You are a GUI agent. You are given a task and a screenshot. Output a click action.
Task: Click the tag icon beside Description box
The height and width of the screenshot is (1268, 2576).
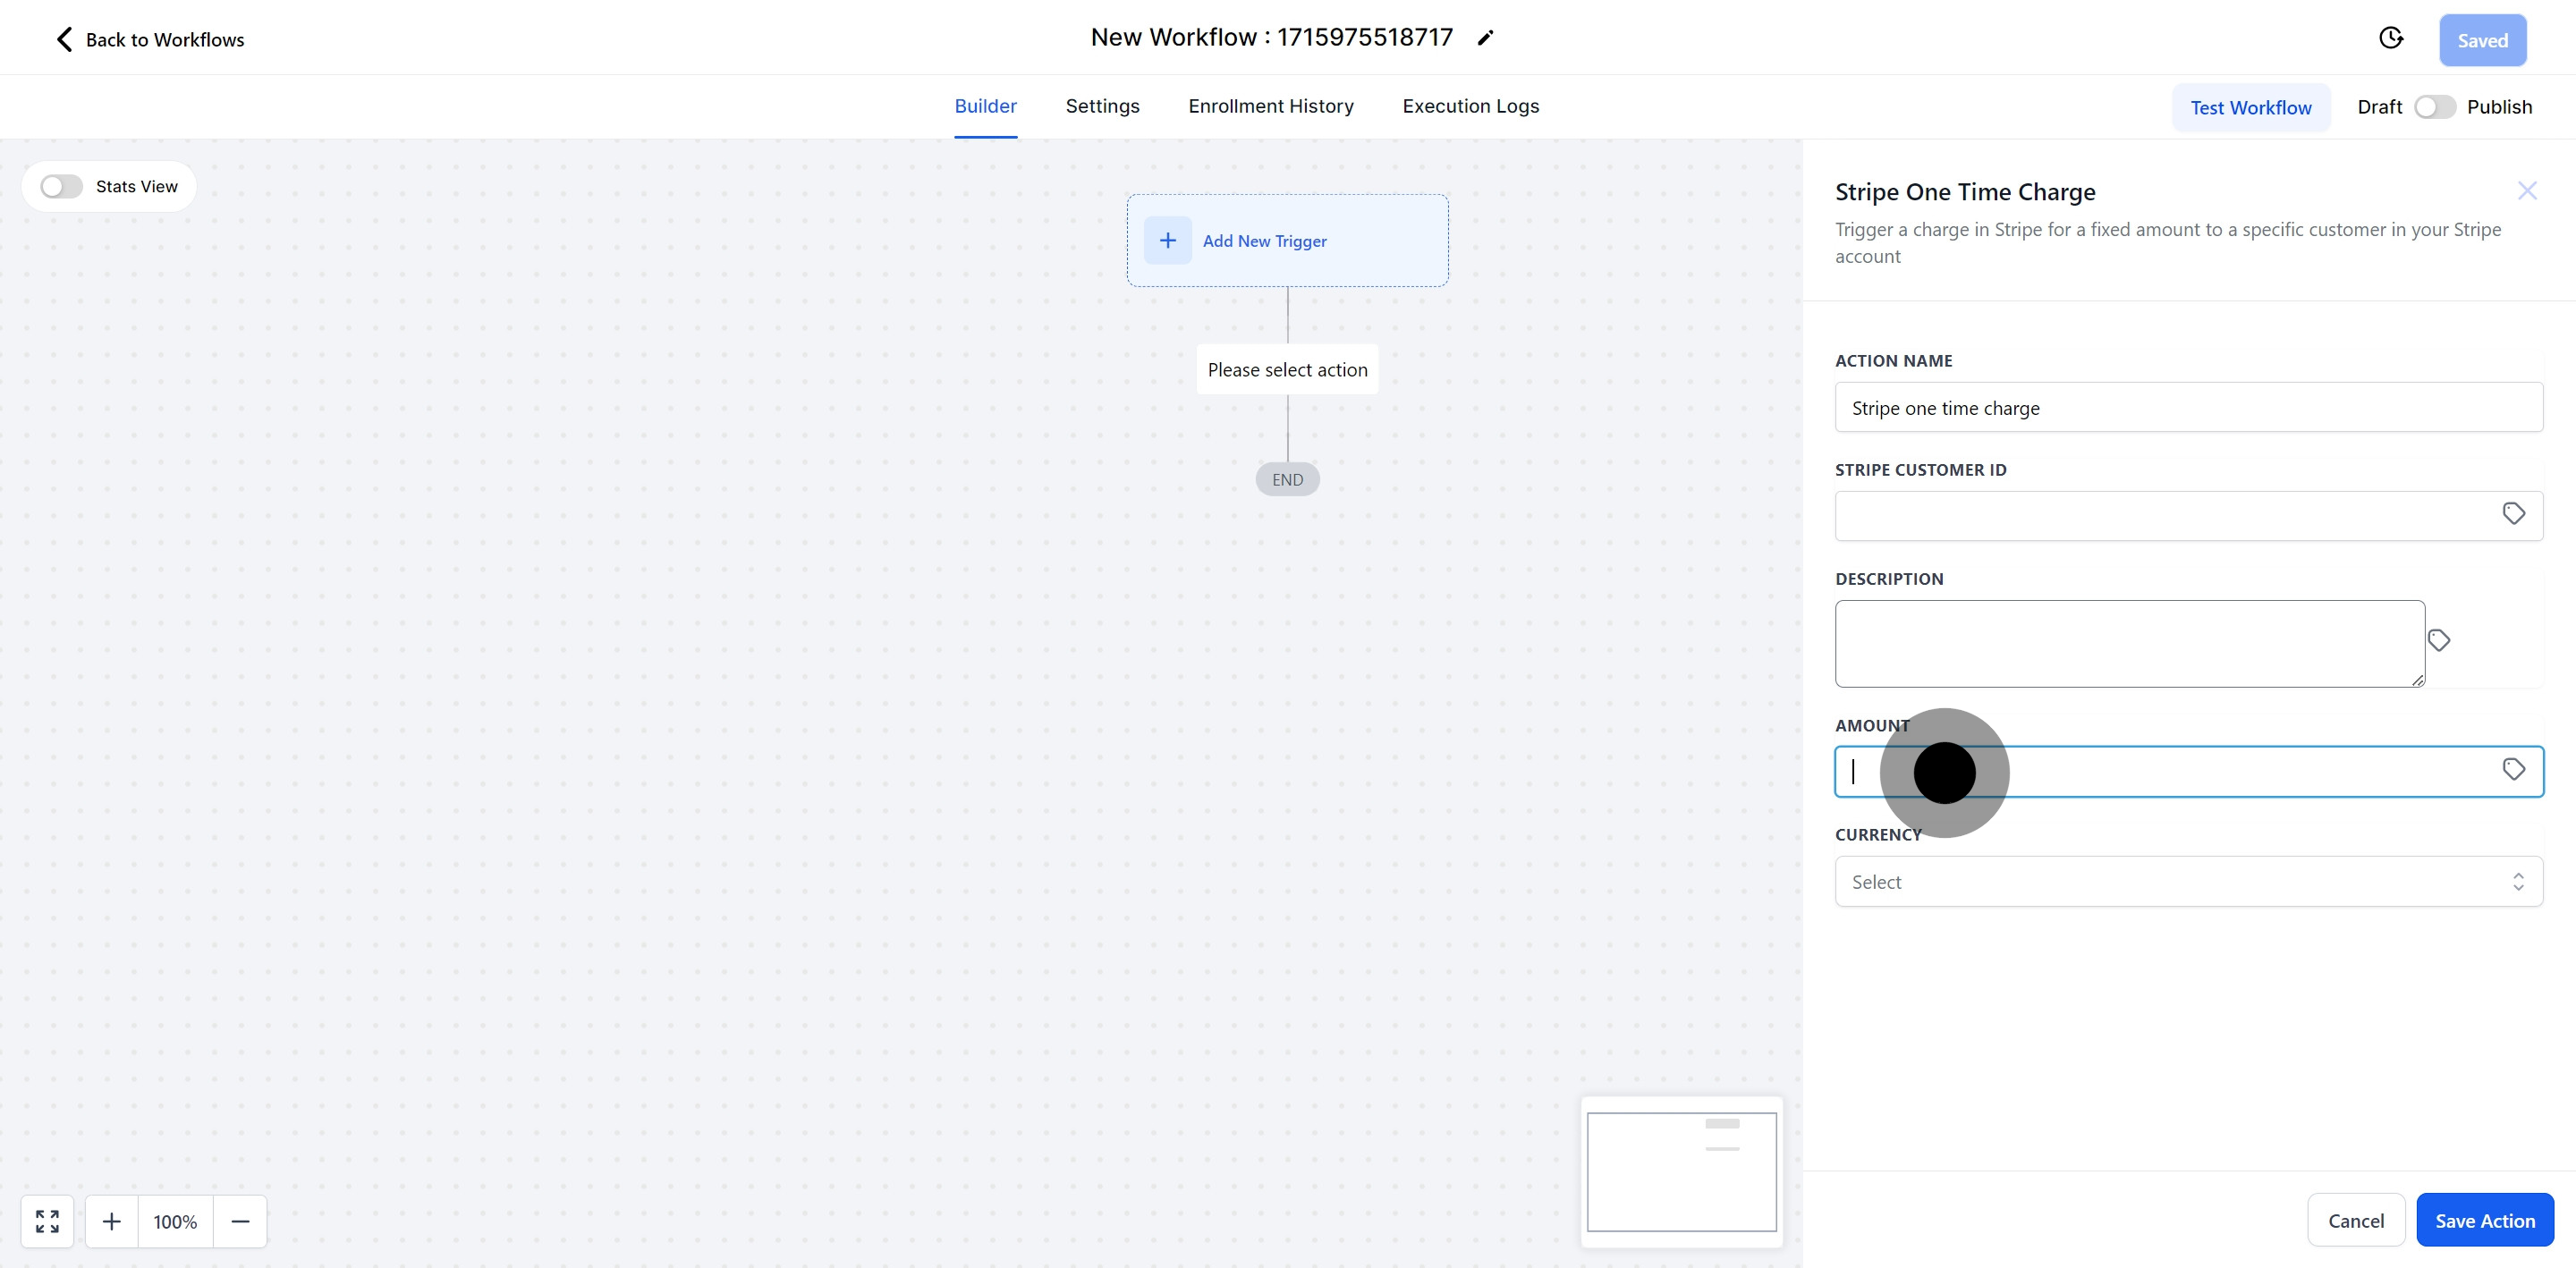[2439, 640]
